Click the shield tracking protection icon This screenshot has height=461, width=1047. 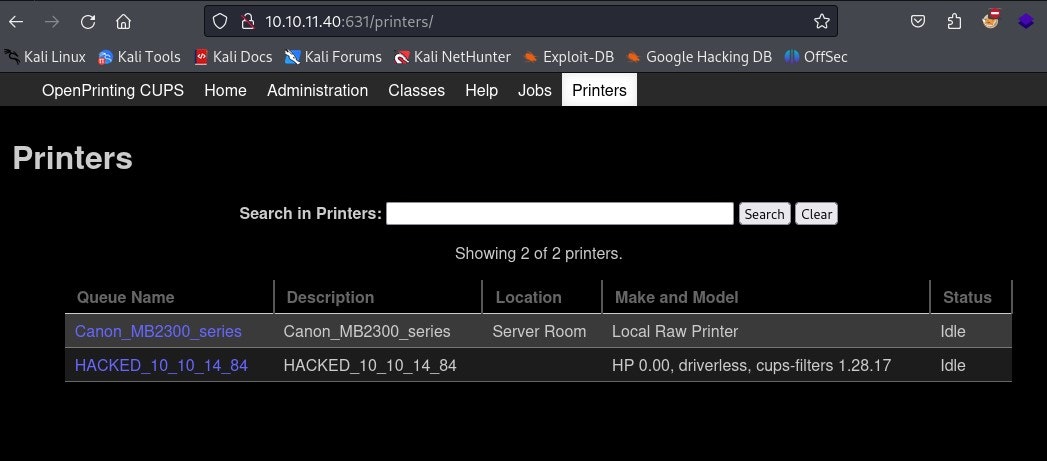tap(220, 21)
